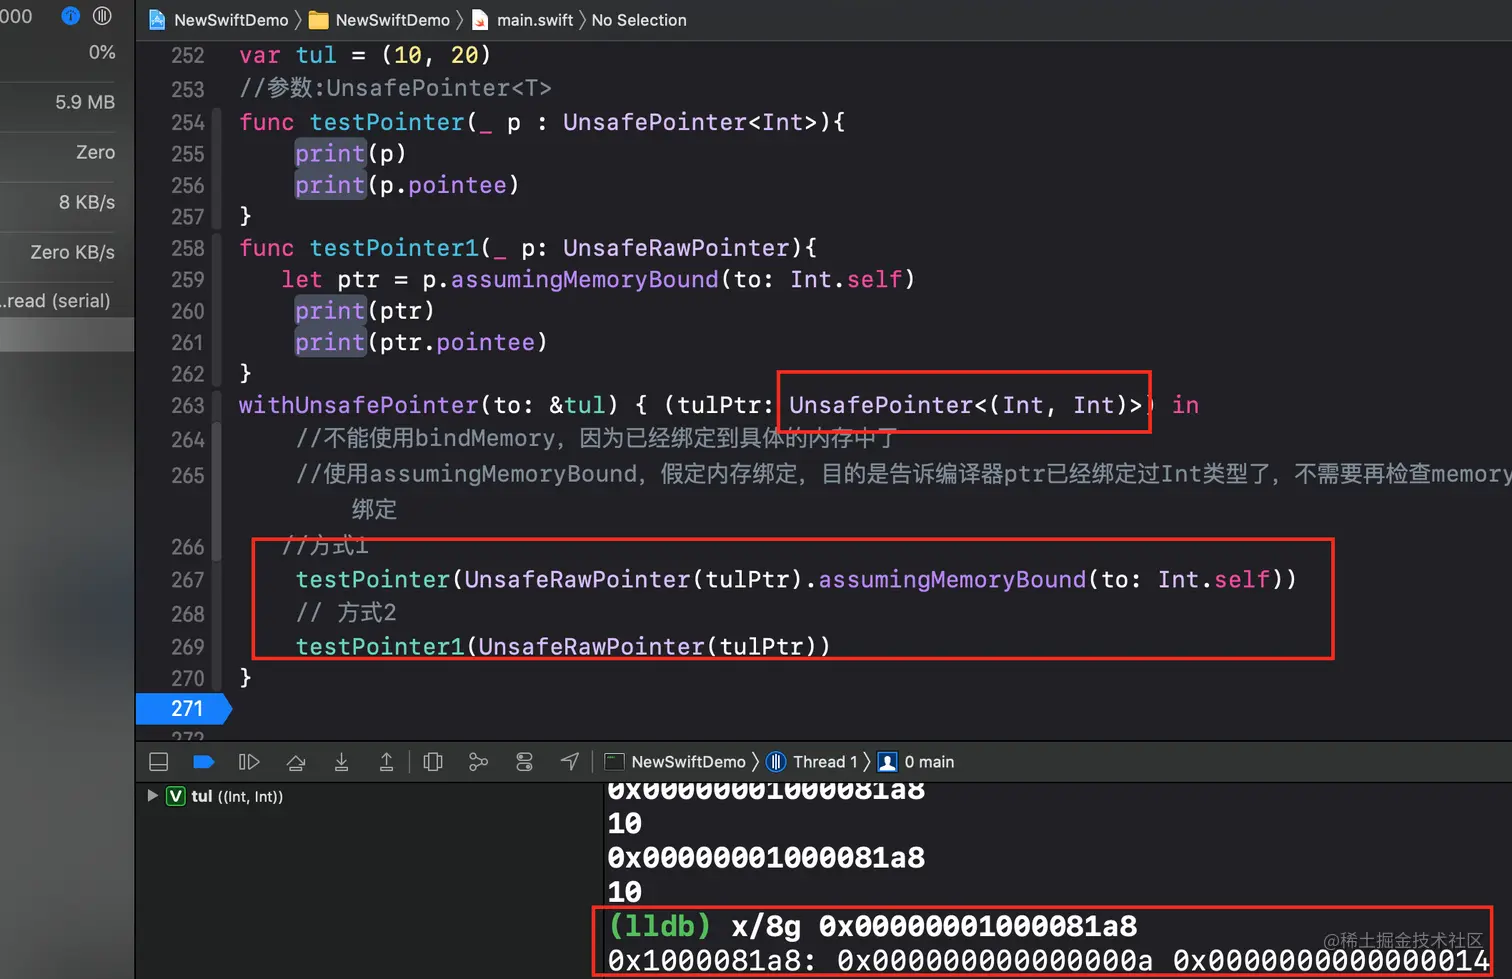
Task: Click the memory dump output 0x1000081a8 line
Action: point(1048,961)
